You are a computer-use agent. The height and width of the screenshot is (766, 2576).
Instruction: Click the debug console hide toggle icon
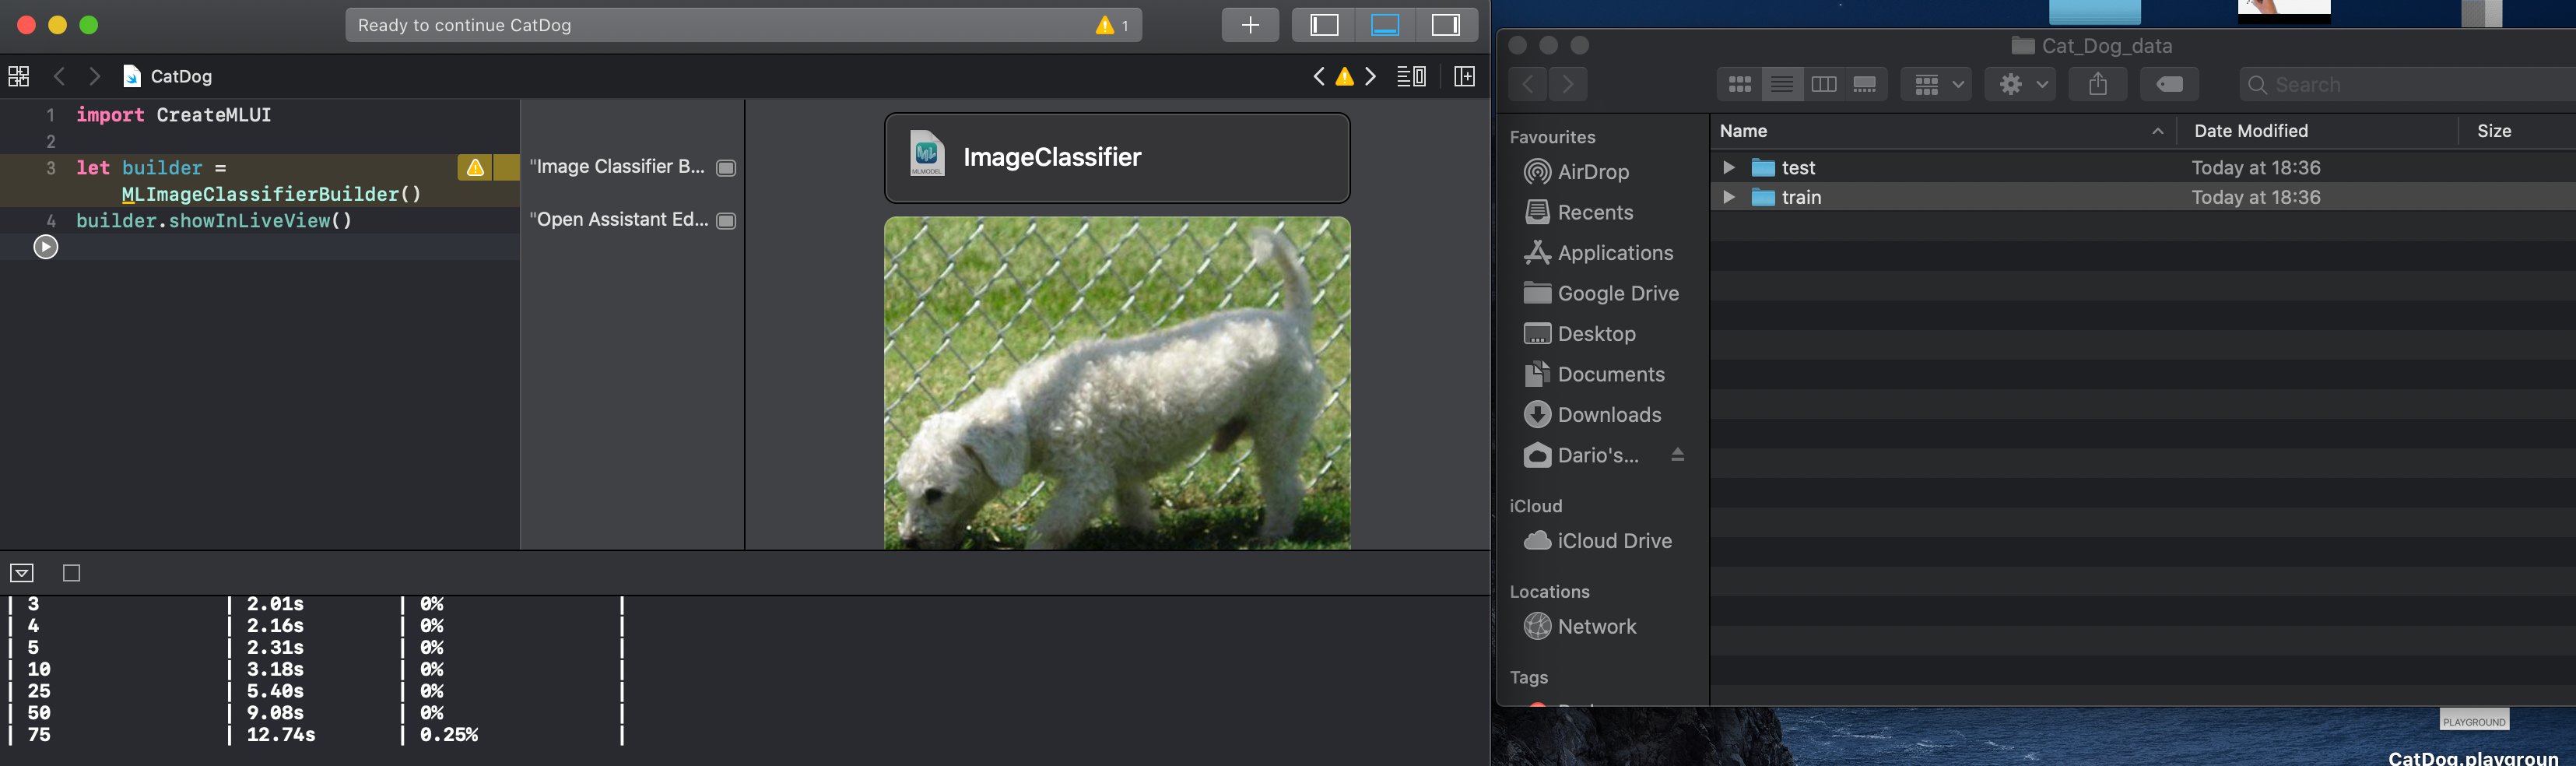pos(22,573)
